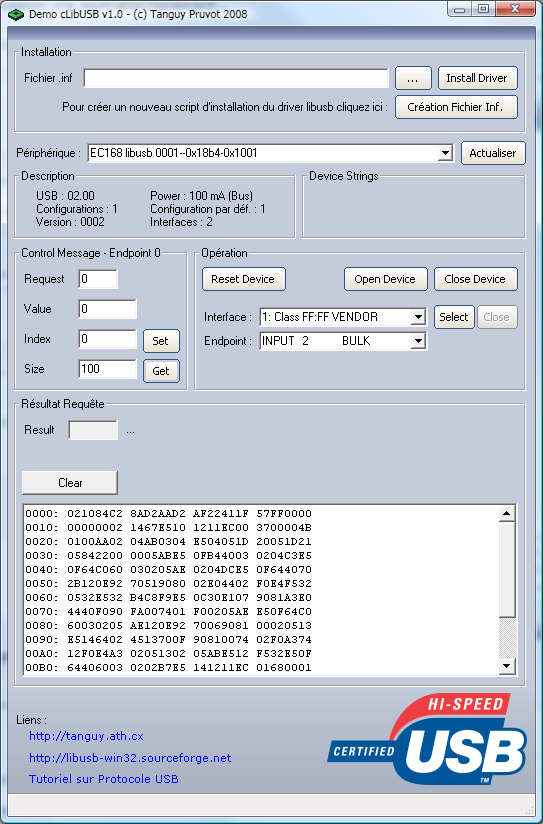This screenshot has width=543, height=824.
Task: Click the Get button beside Size
Action: click(161, 371)
